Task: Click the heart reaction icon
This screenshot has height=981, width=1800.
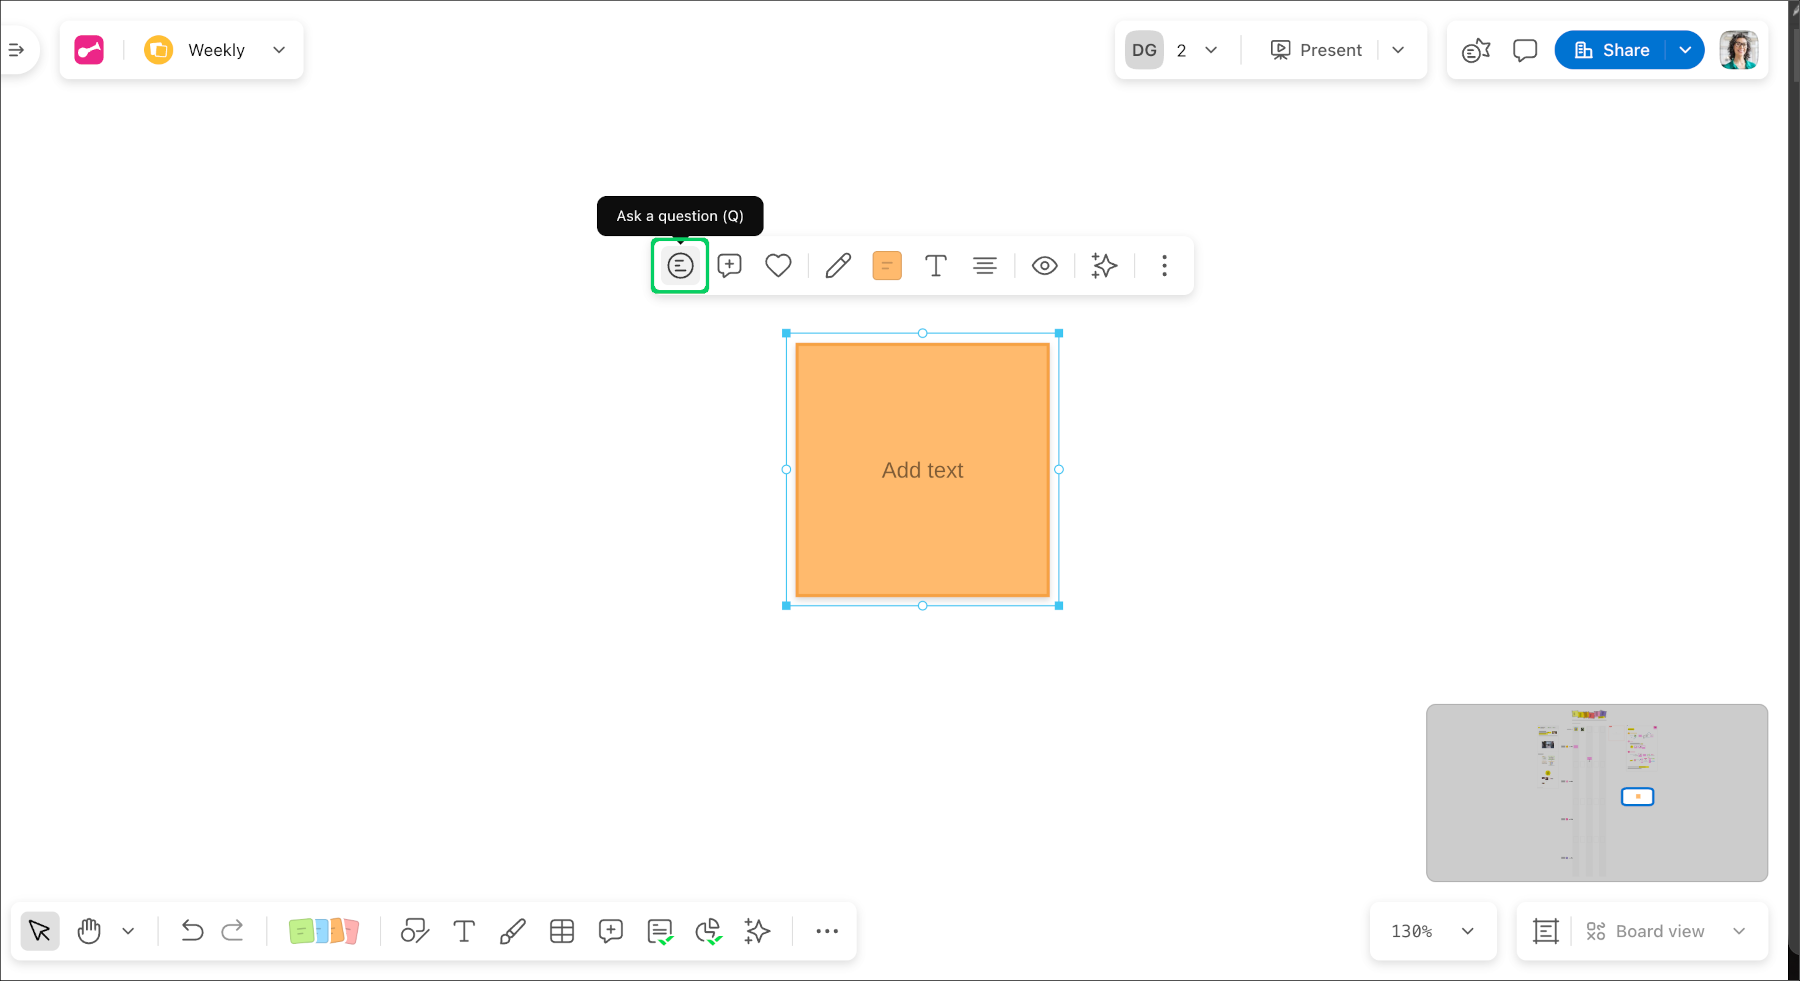Action: tap(778, 266)
